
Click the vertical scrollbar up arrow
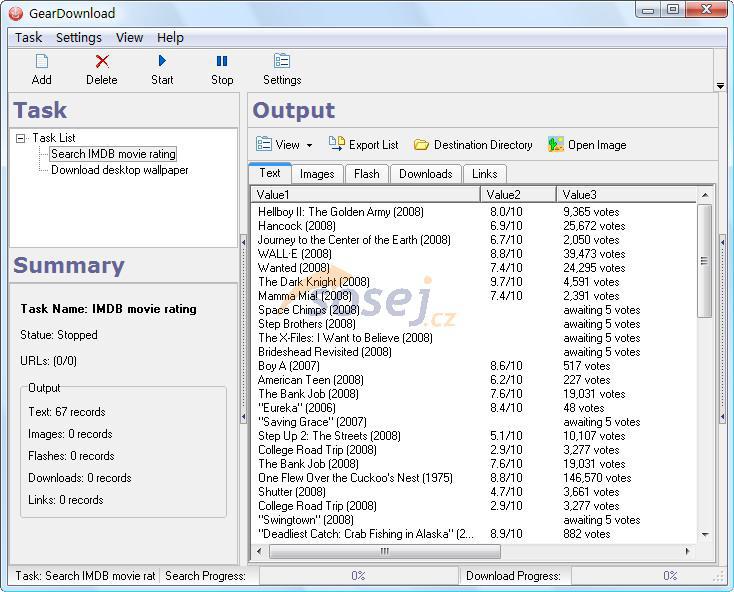[705, 195]
